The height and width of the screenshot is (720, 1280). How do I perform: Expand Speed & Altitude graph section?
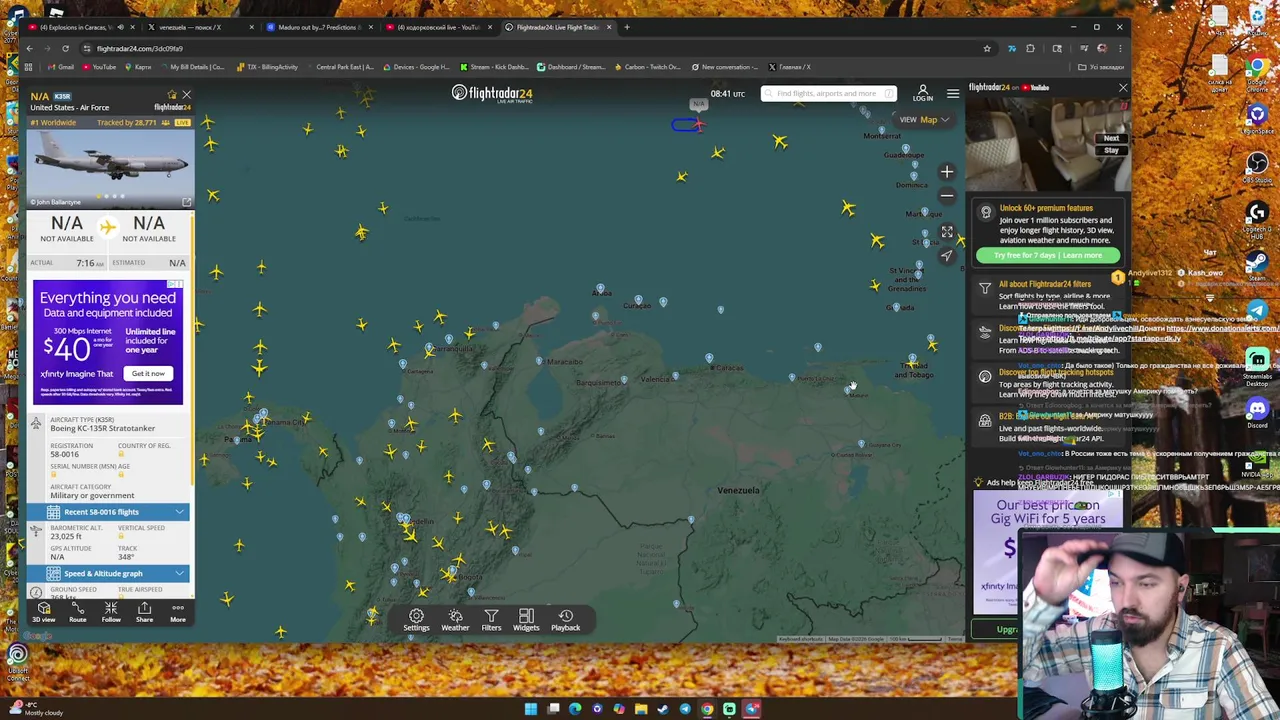[x=110, y=574]
